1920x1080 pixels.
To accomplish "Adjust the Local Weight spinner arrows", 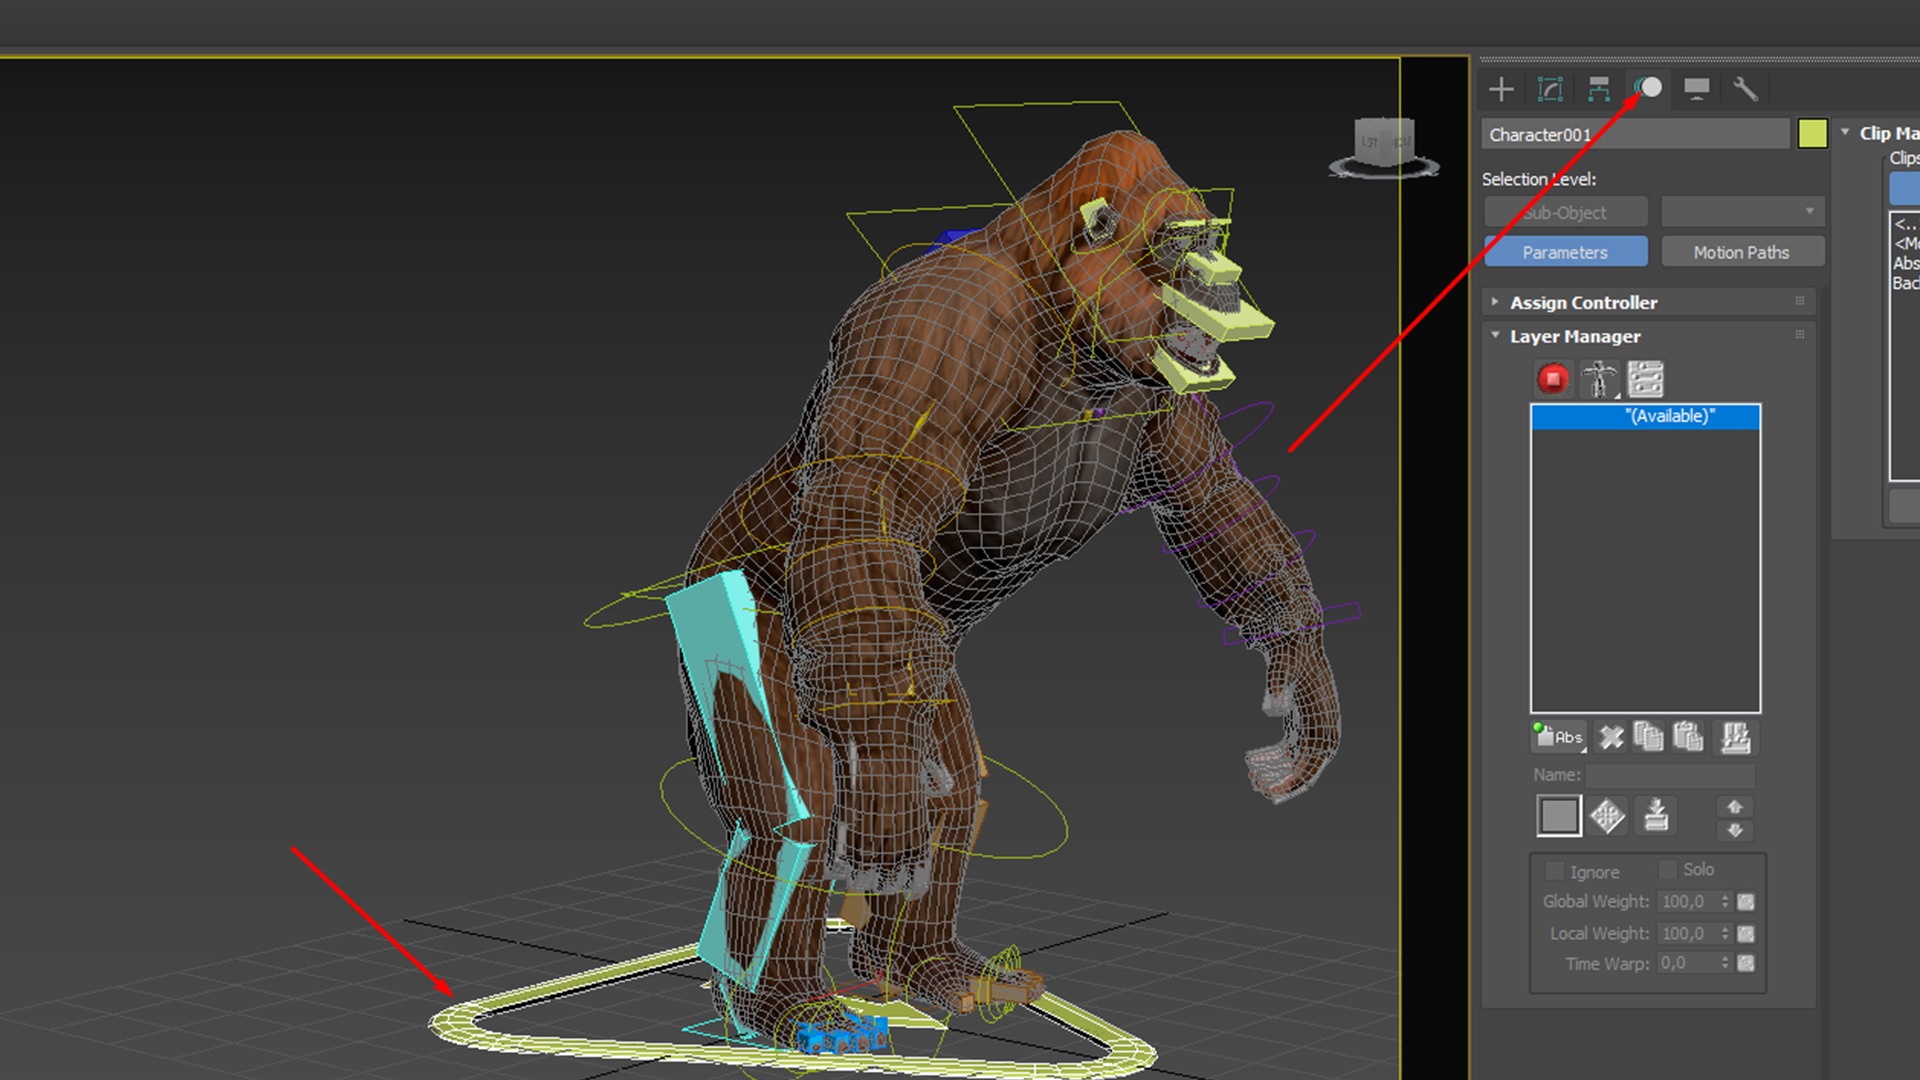I will coord(1725,934).
